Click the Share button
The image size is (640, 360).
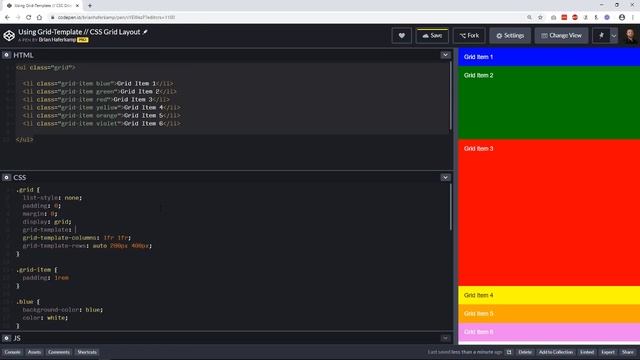(628, 352)
